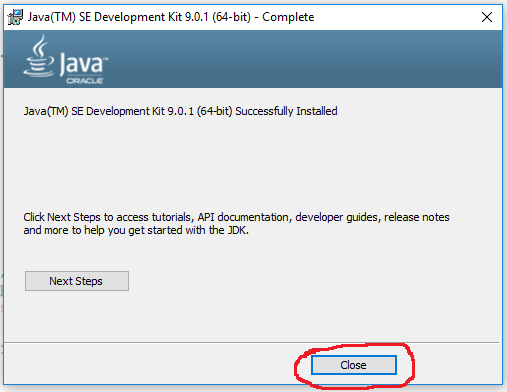This screenshot has height=392, width=507.
Task: Click the empty area right of Next Steps
Action: (x=300, y=281)
